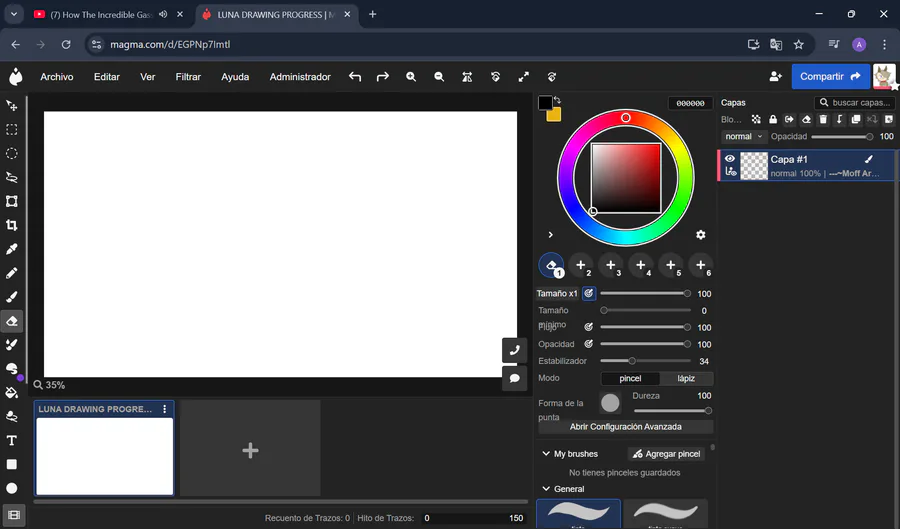This screenshot has height=529, width=900.
Task: Toggle pressure icon for Flujo slider
Action: (x=588, y=327)
